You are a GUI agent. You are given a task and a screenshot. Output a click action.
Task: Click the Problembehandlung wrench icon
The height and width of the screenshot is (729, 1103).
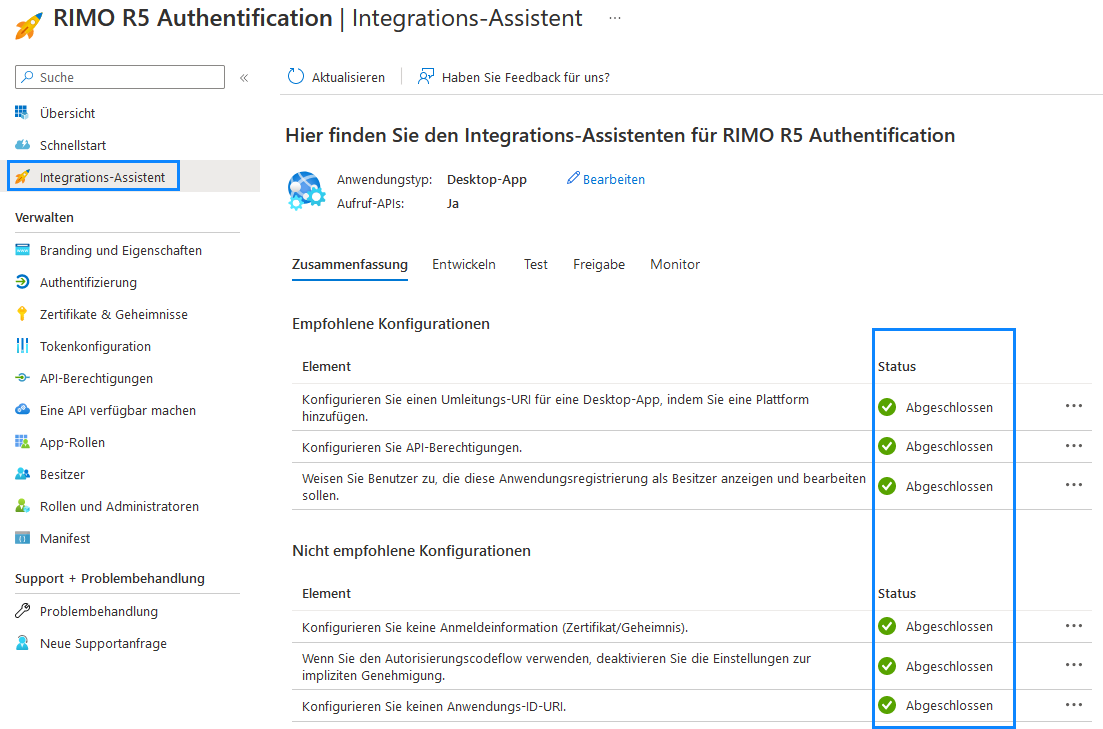23,611
